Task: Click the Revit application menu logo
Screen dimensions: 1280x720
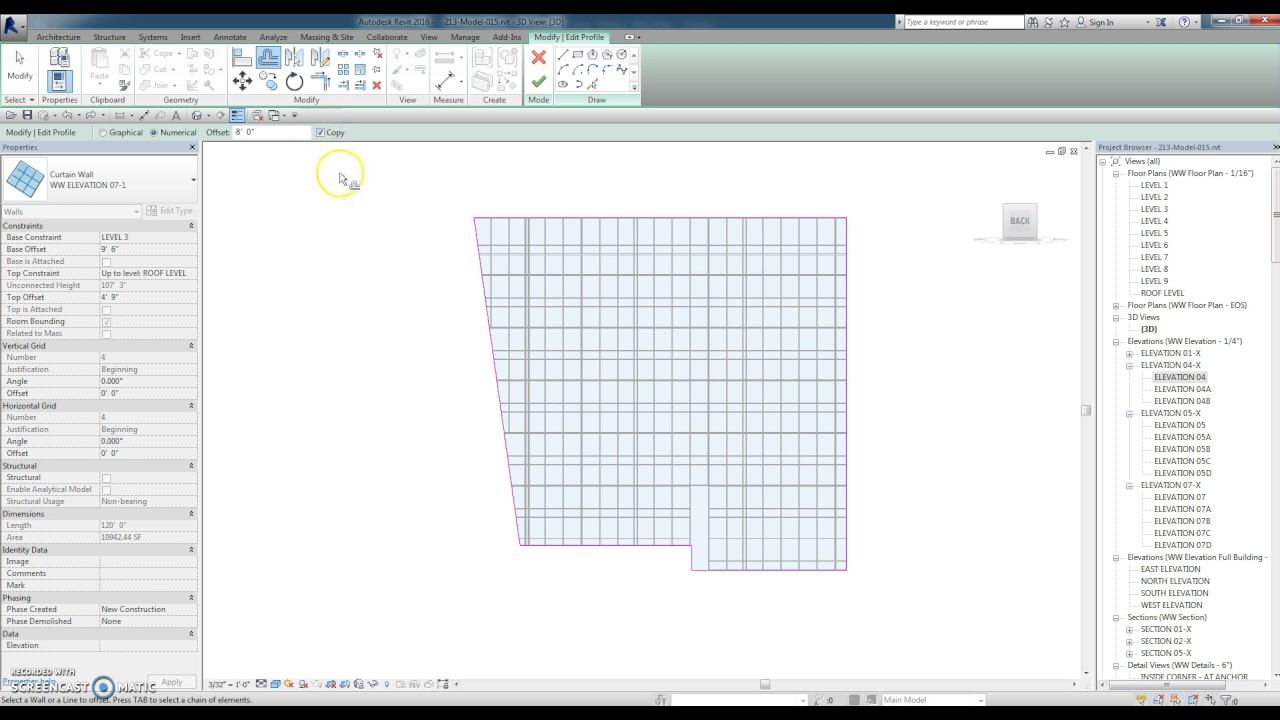Action: click(x=14, y=25)
